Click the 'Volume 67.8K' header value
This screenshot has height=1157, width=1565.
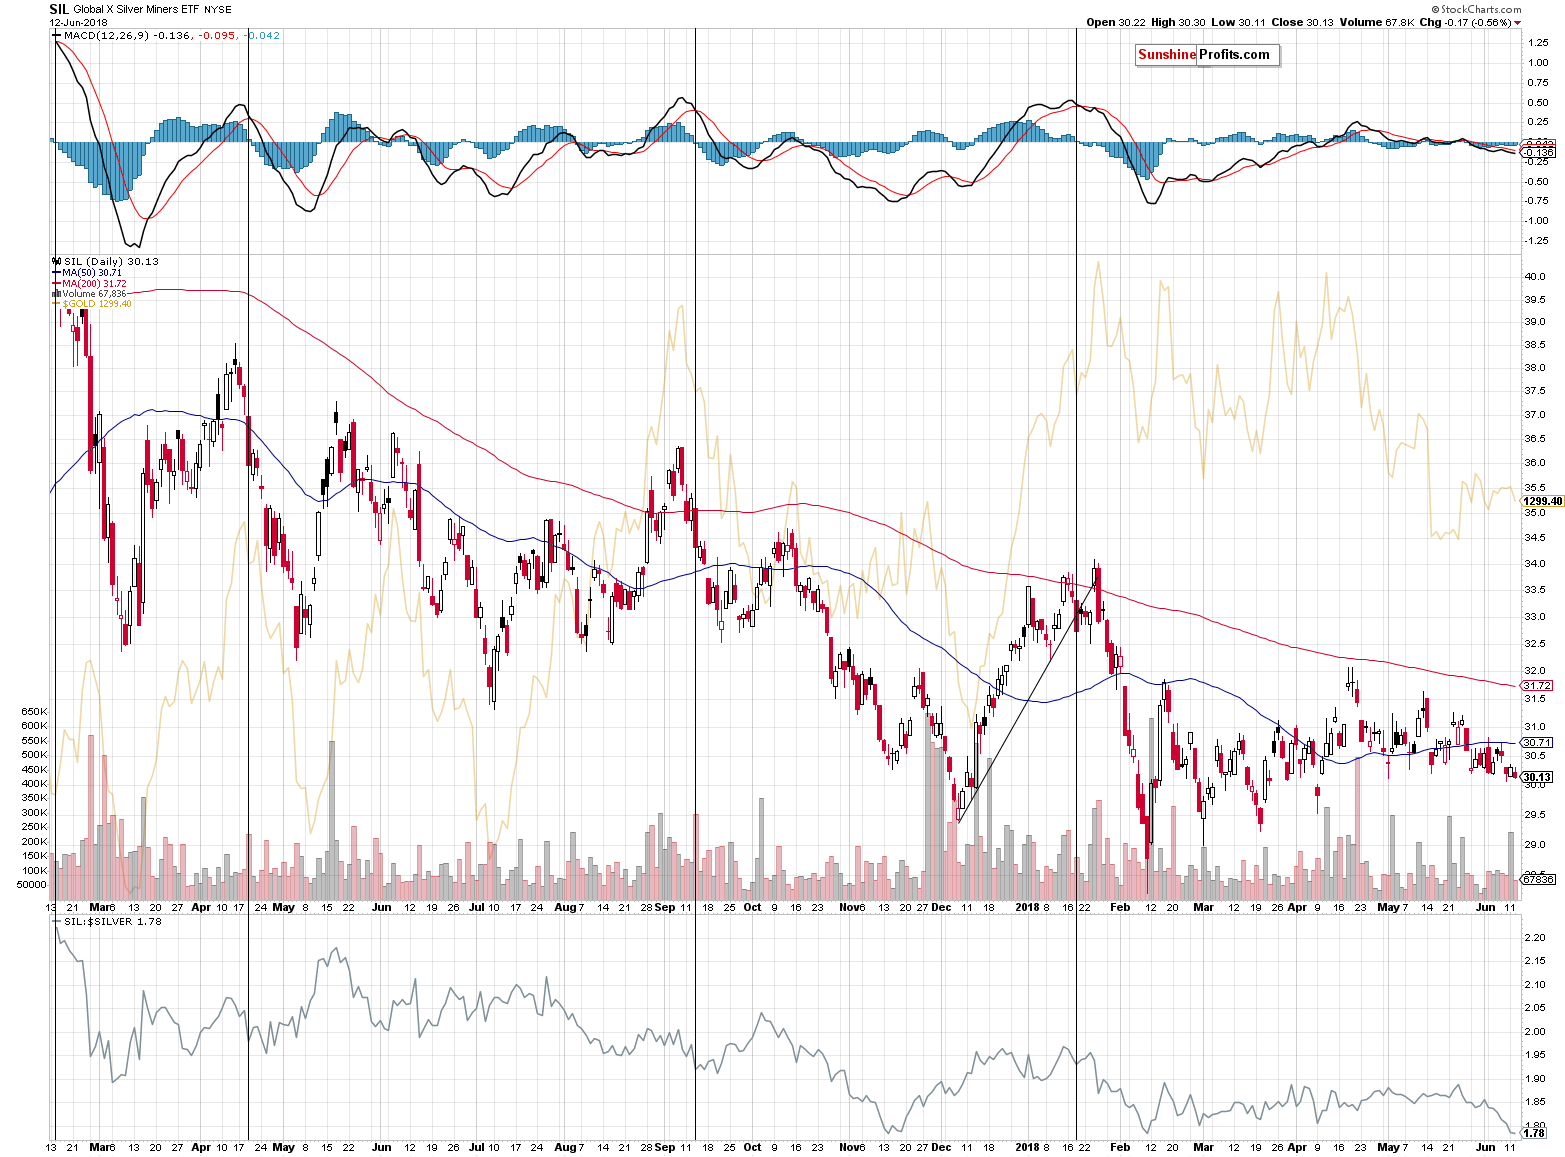pyautogui.click(x=1375, y=22)
